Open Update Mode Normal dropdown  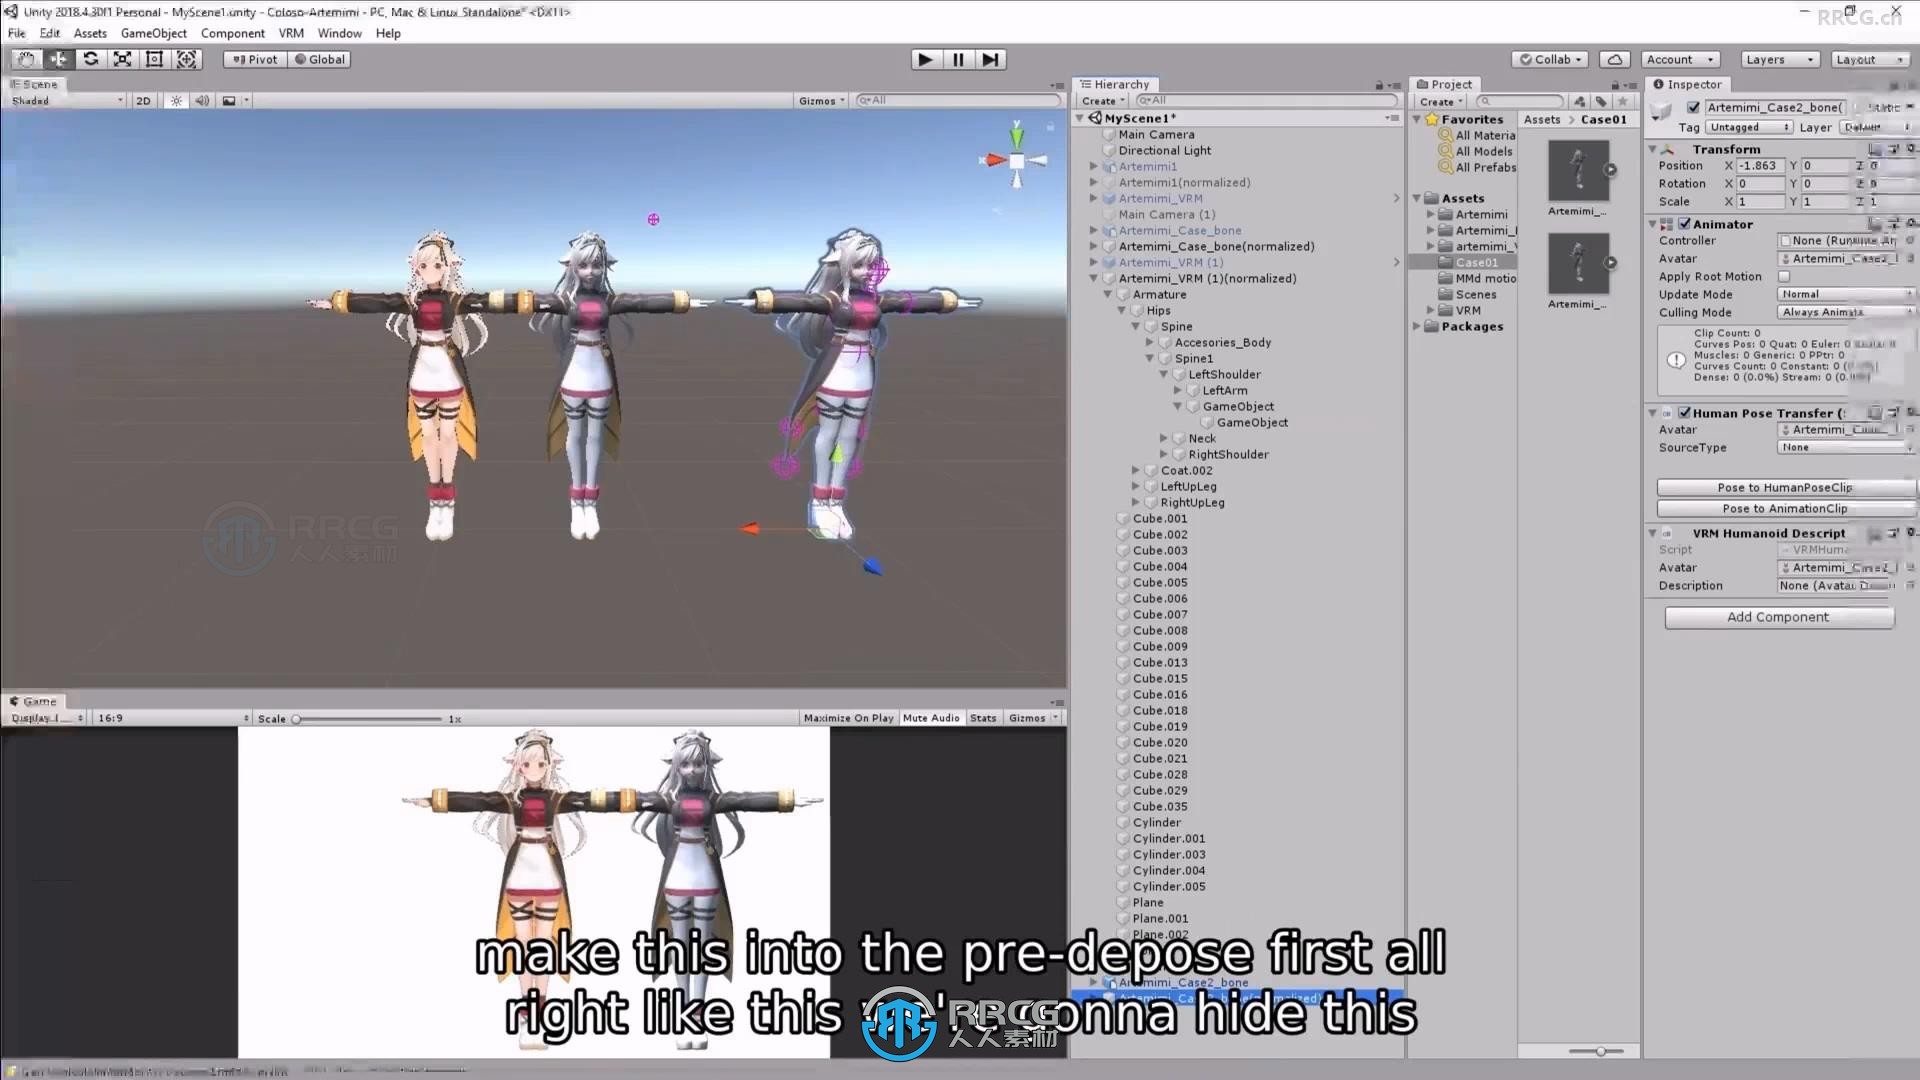point(1845,294)
